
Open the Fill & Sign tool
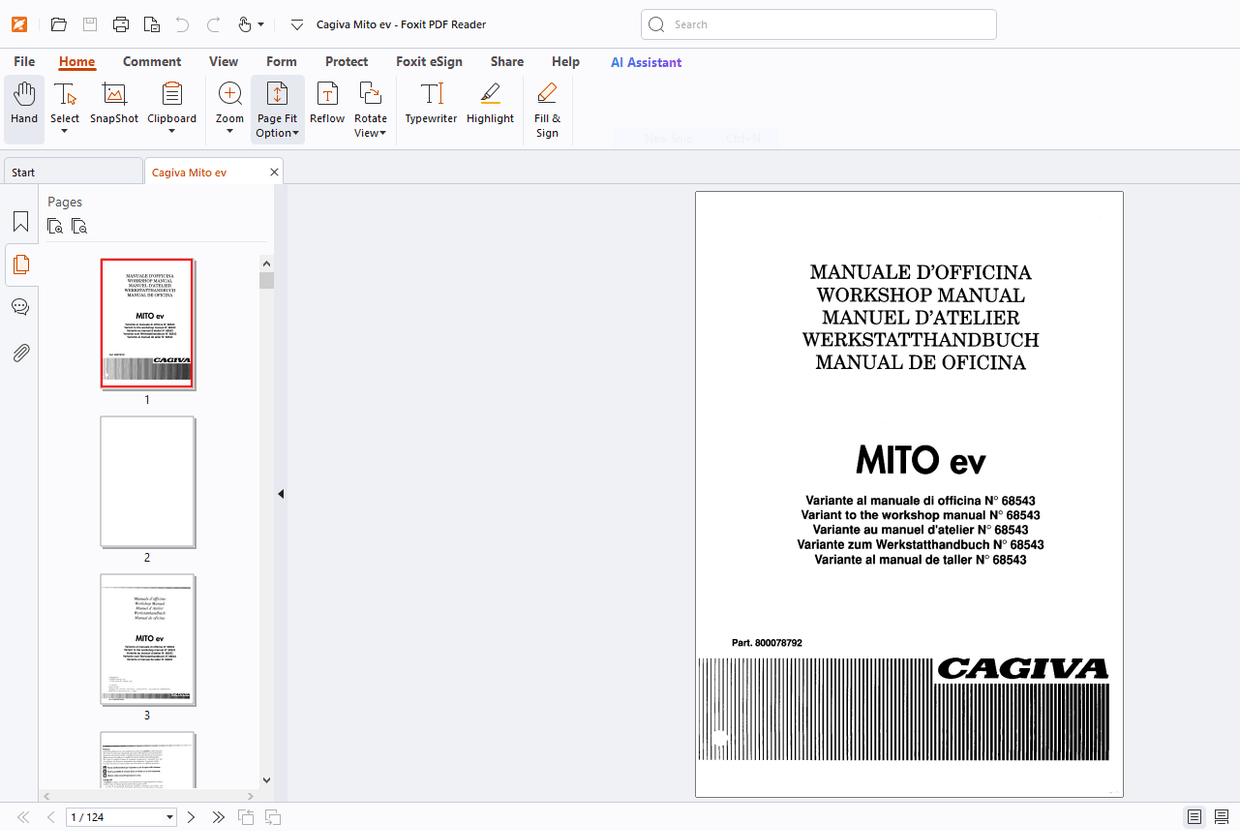(x=547, y=110)
